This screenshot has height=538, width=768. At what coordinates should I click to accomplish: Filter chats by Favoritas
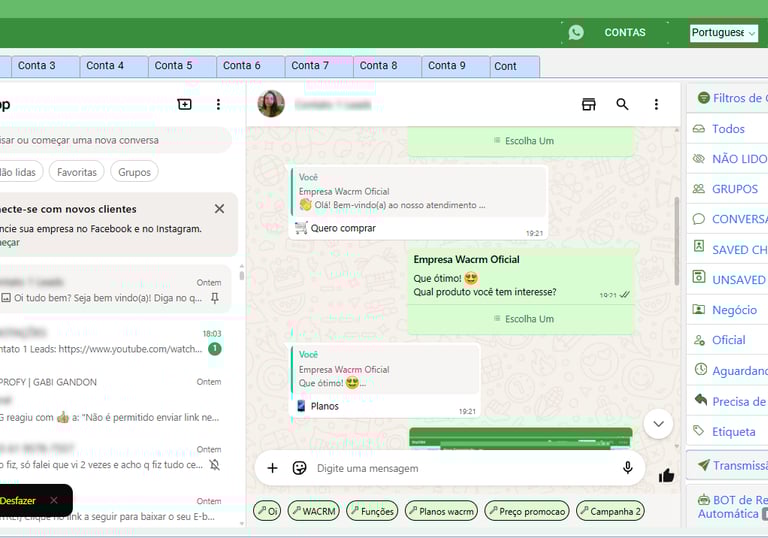tap(77, 172)
